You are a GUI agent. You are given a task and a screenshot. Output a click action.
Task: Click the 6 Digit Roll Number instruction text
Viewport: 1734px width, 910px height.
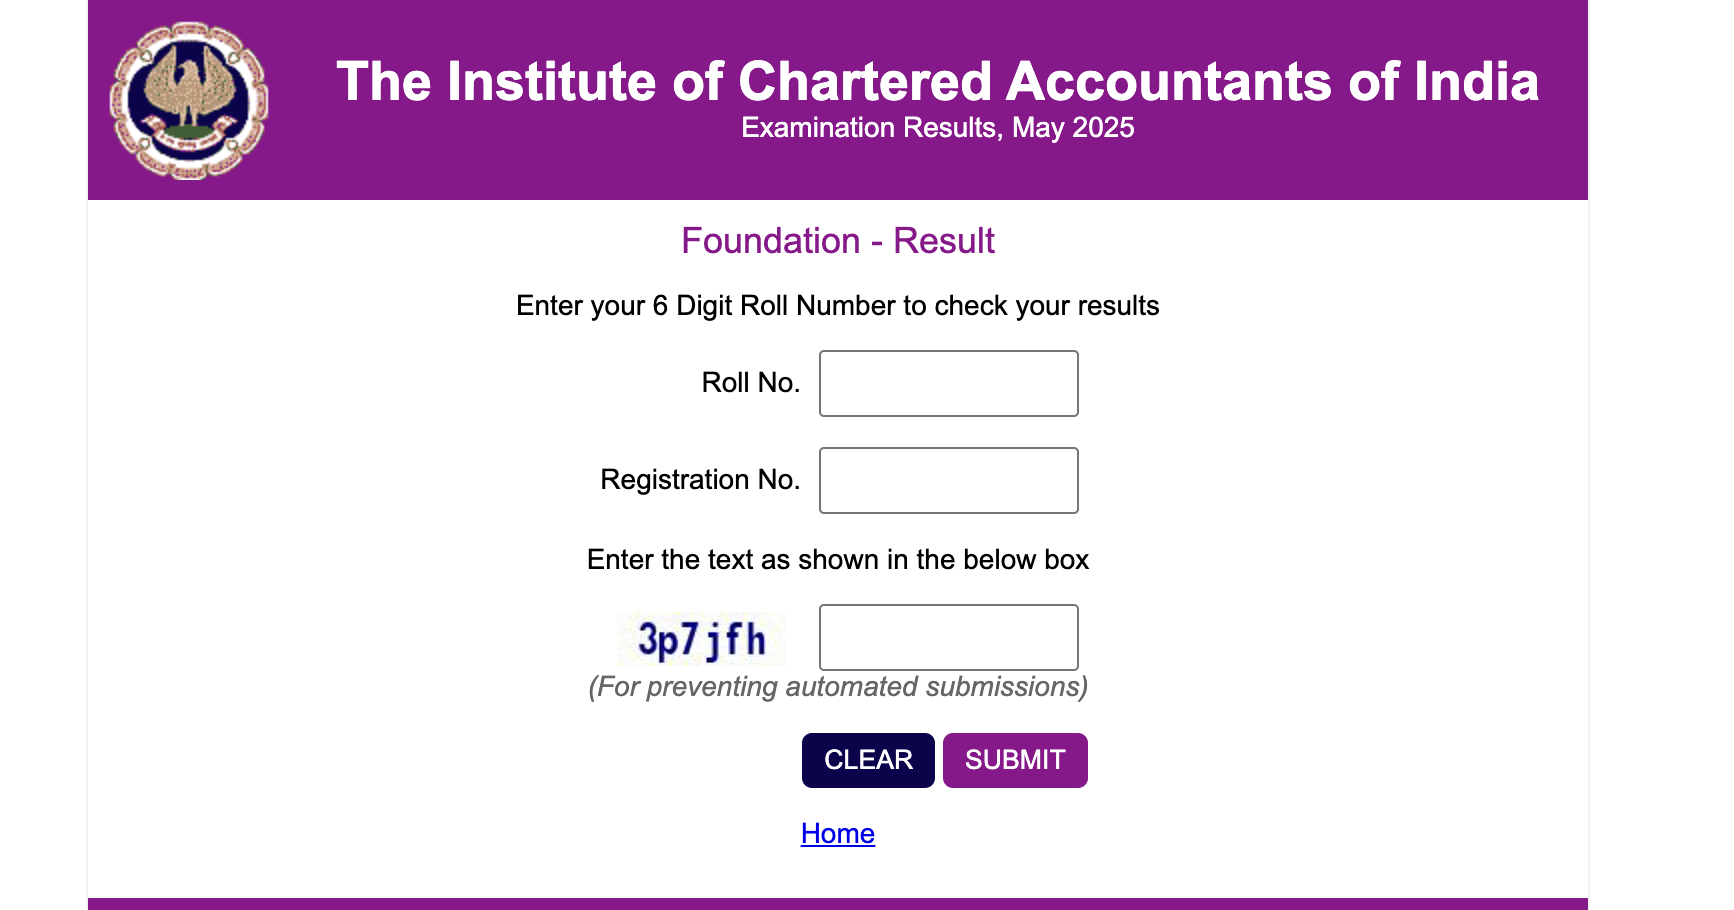click(x=837, y=306)
